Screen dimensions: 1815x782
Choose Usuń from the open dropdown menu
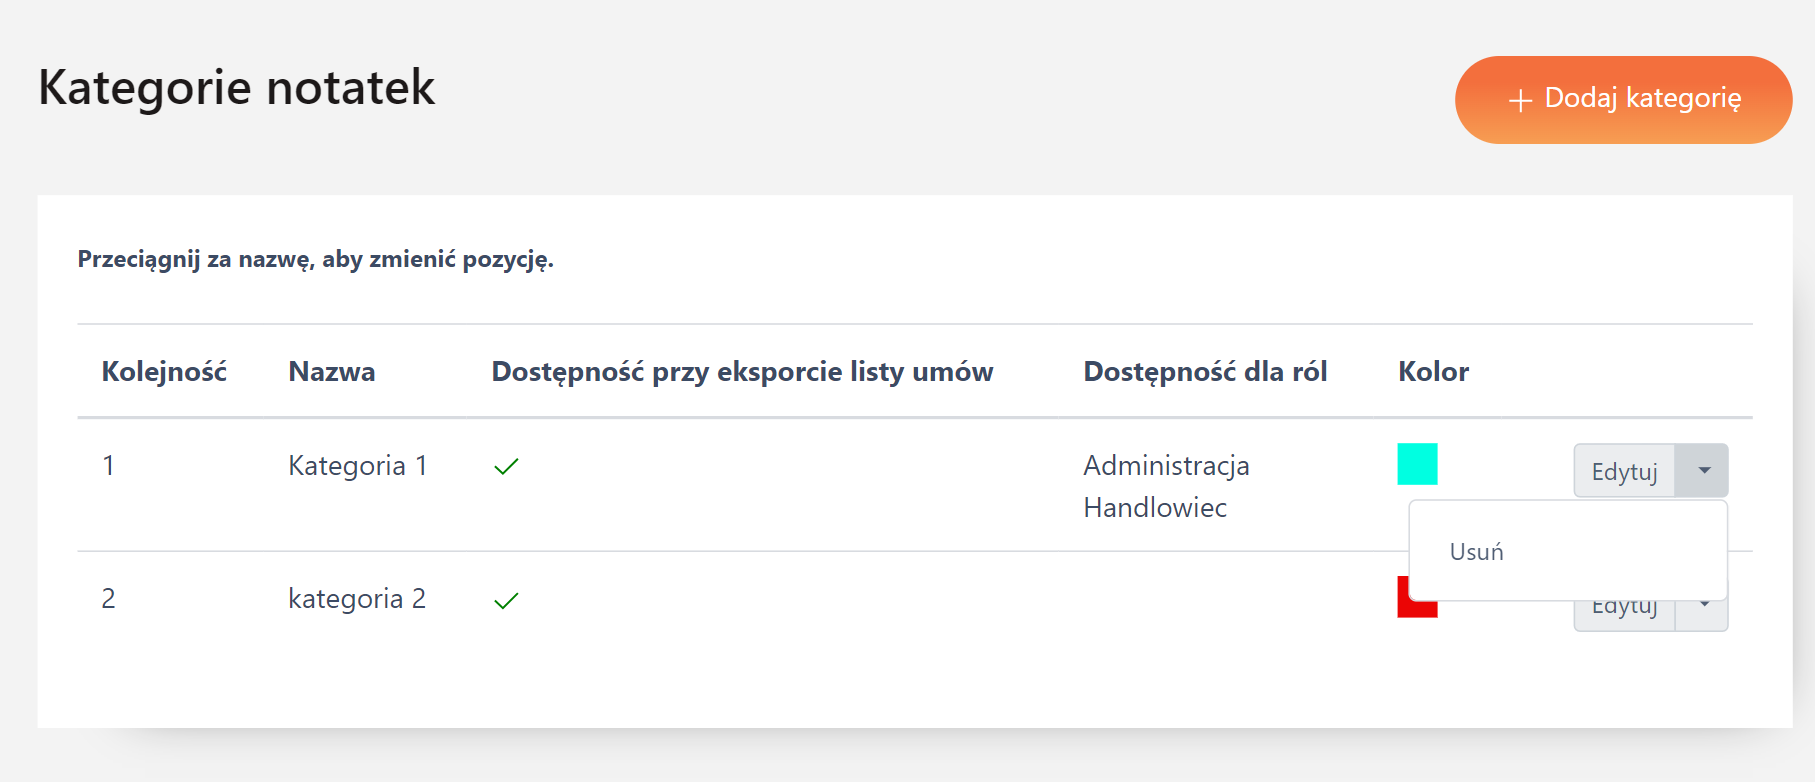point(1477,552)
